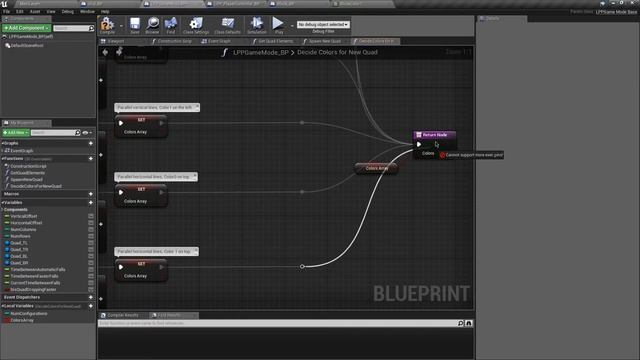Toggle VerticalOffset variable editable checkbox
640x360 pixels.
(x=91, y=216)
